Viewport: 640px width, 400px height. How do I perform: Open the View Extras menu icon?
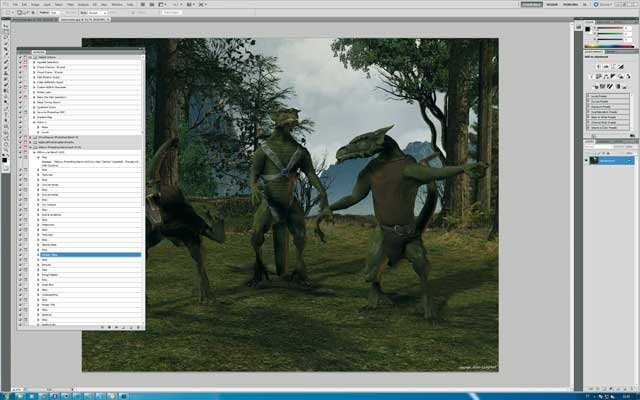click(163, 4)
